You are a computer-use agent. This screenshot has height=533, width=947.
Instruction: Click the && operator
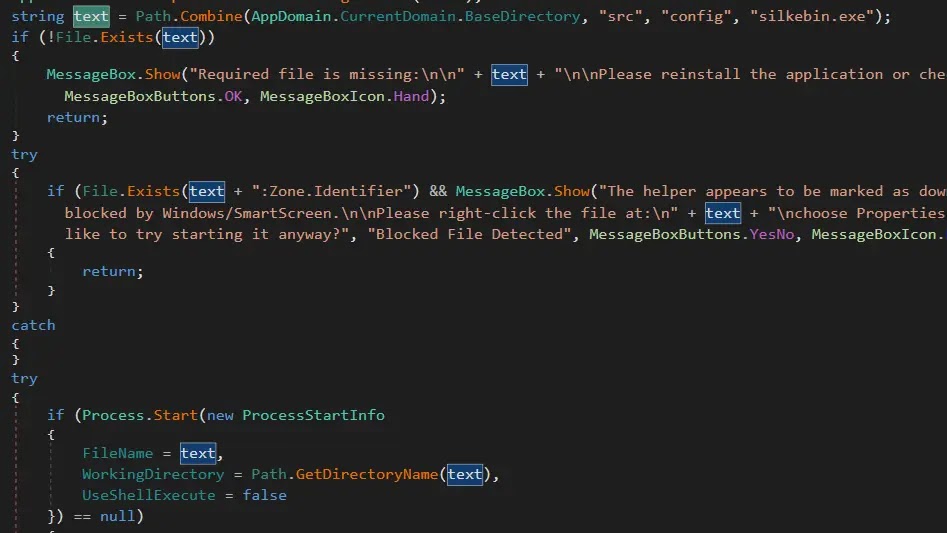coord(438,191)
